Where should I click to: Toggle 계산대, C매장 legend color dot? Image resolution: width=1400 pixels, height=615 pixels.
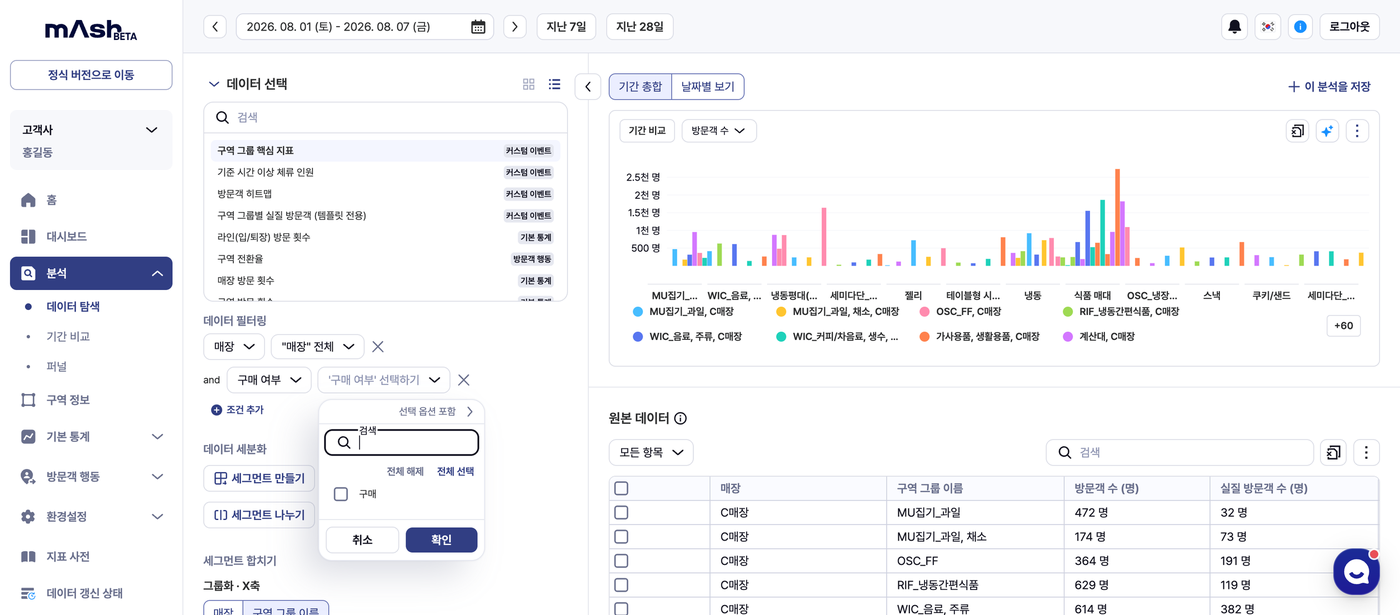tap(1069, 337)
